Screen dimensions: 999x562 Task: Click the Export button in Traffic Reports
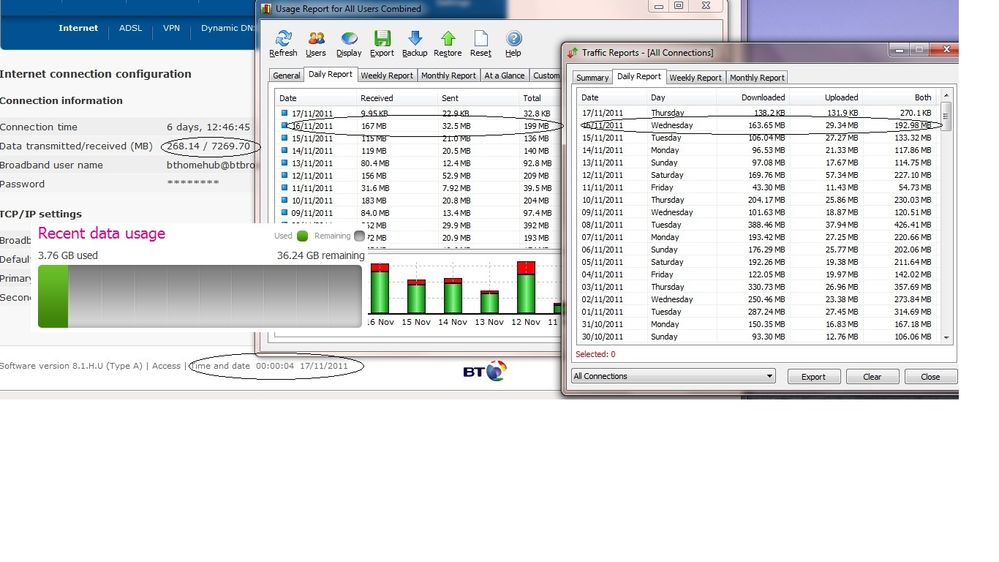tap(813, 377)
